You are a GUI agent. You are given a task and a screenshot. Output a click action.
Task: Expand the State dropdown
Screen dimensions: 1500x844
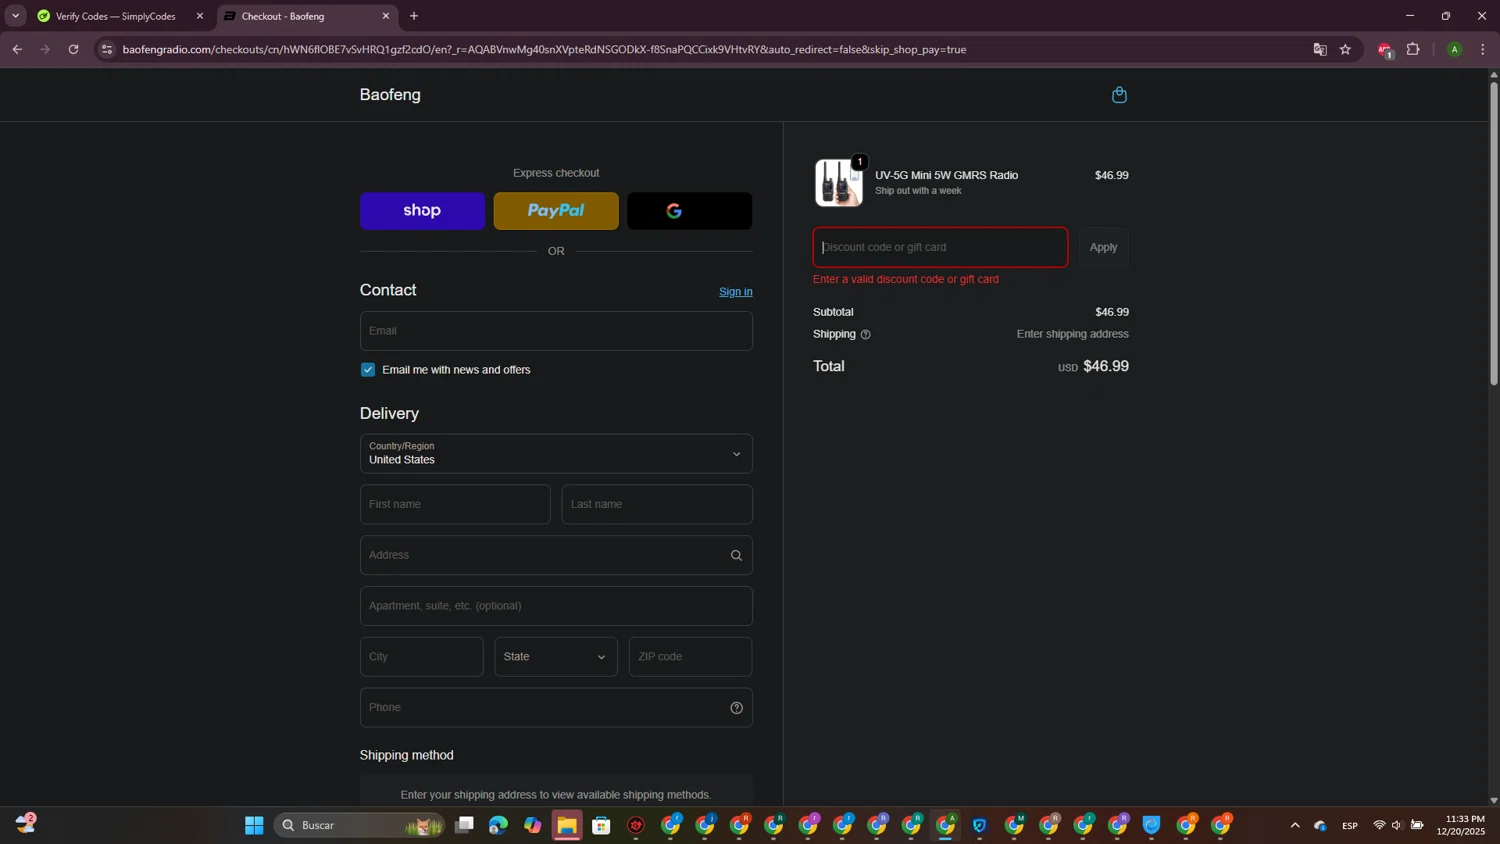(556, 657)
